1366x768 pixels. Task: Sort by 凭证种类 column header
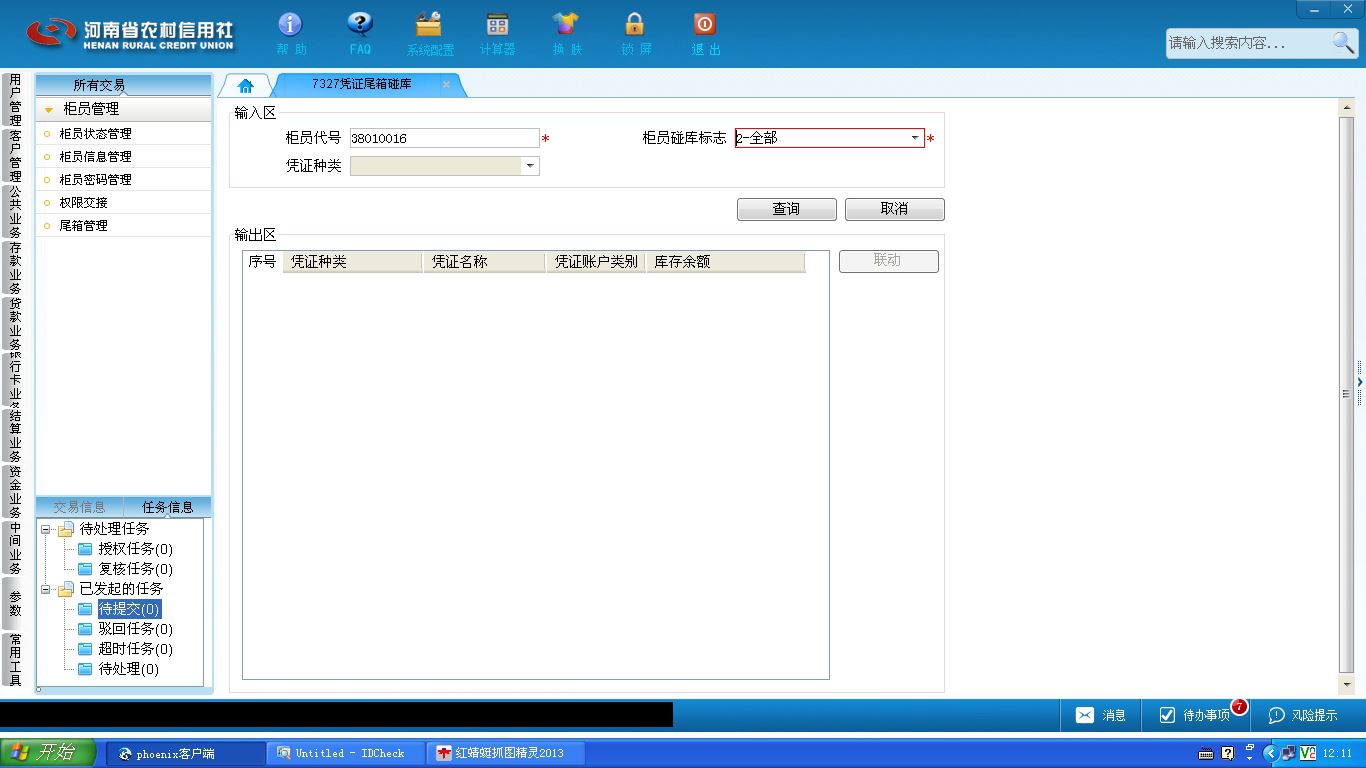pyautogui.click(x=353, y=261)
